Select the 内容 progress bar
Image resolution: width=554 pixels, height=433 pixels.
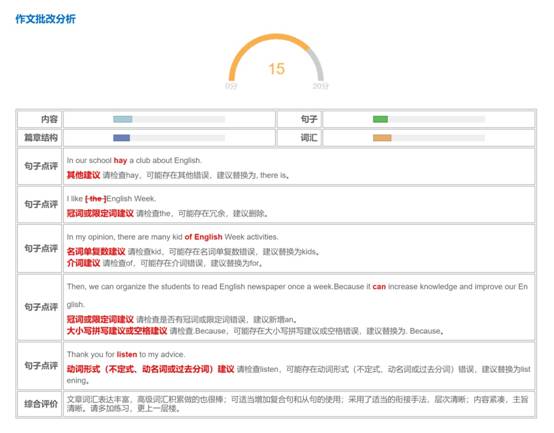169,119
